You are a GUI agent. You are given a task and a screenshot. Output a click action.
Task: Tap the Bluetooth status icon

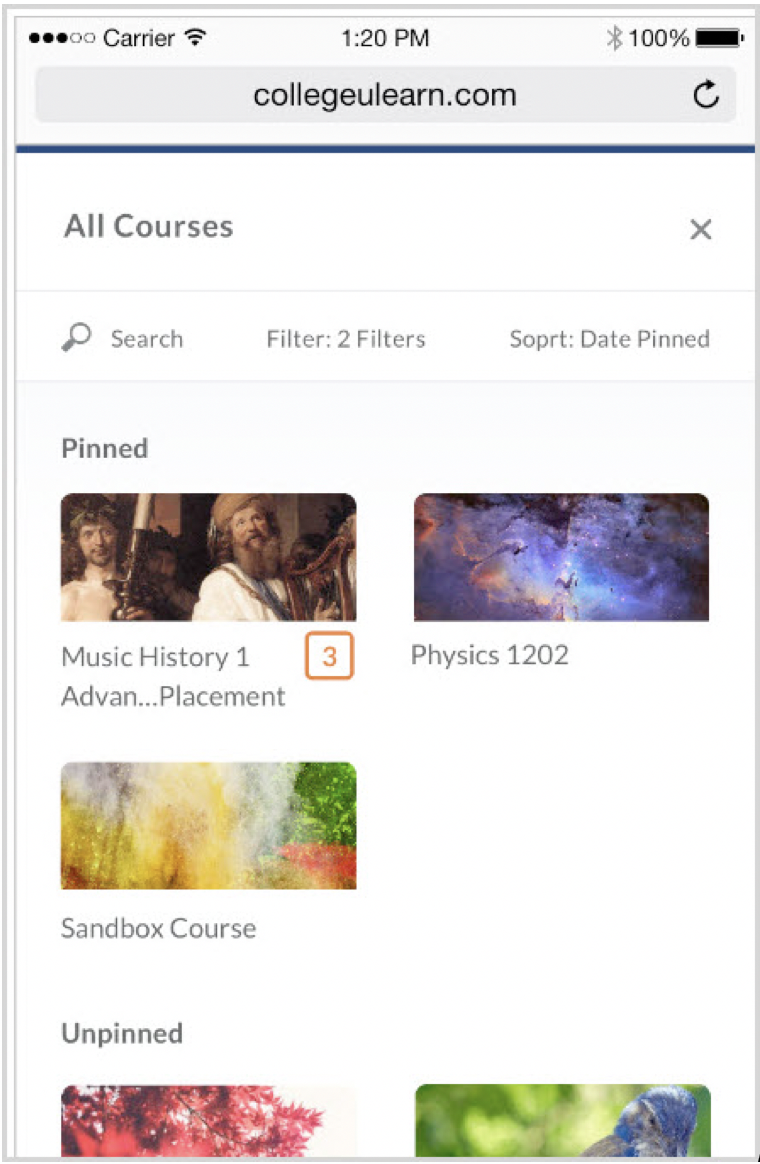coord(614,38)
